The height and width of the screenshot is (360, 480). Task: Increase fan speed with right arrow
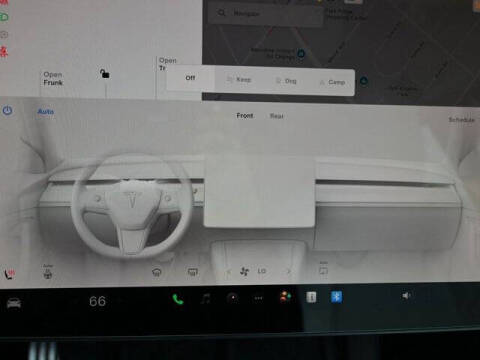[289, 271]
